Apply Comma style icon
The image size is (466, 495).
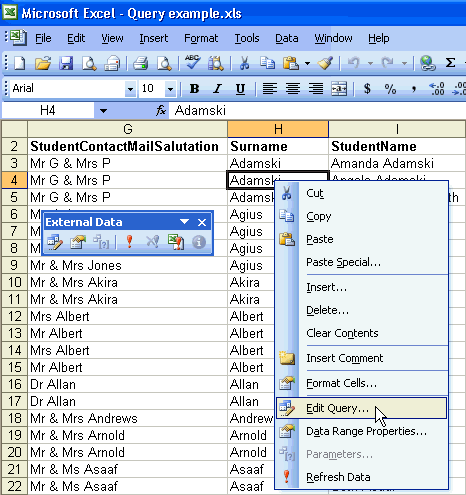point(413,89)
